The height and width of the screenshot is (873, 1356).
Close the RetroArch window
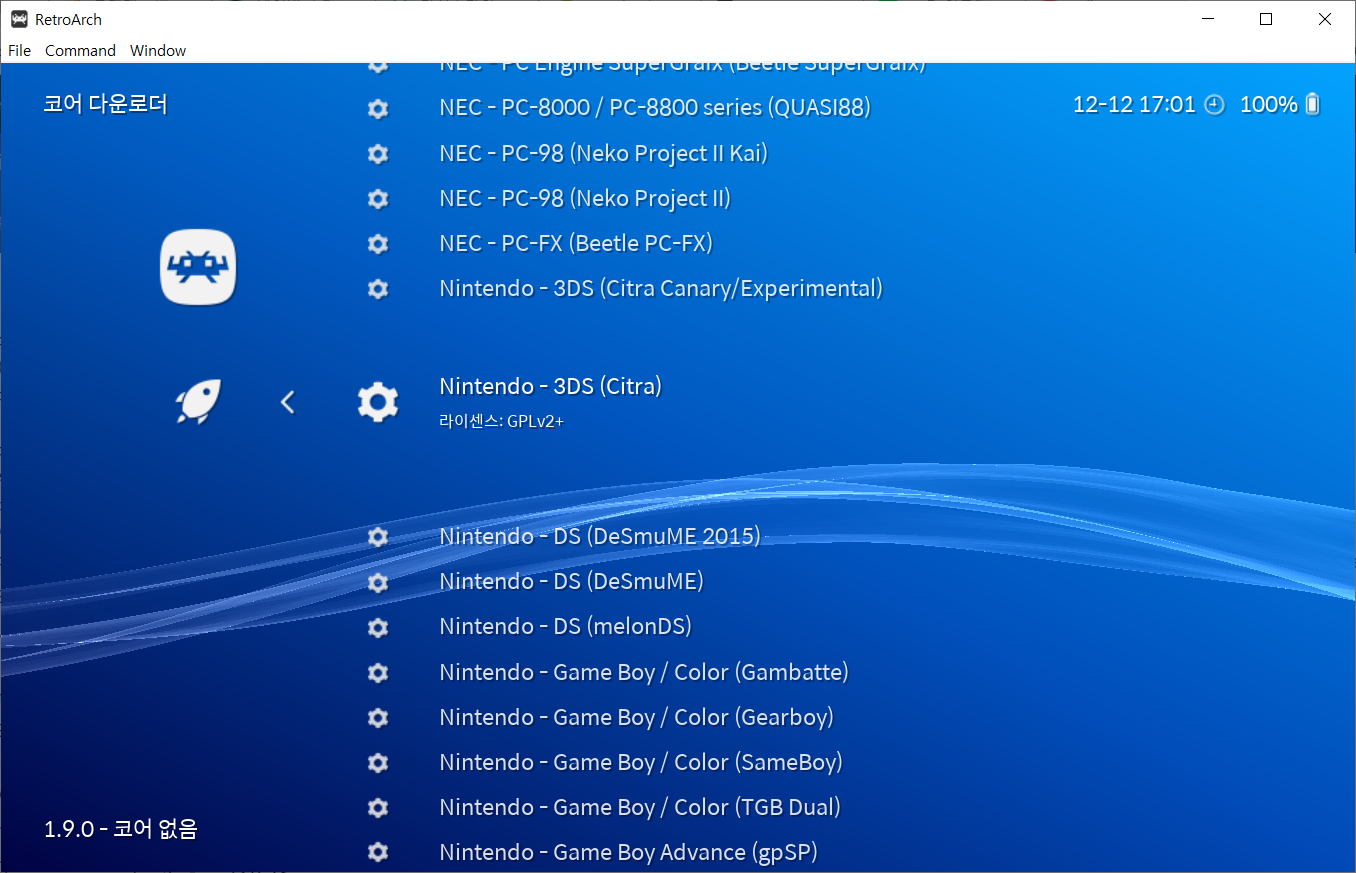1325,19
